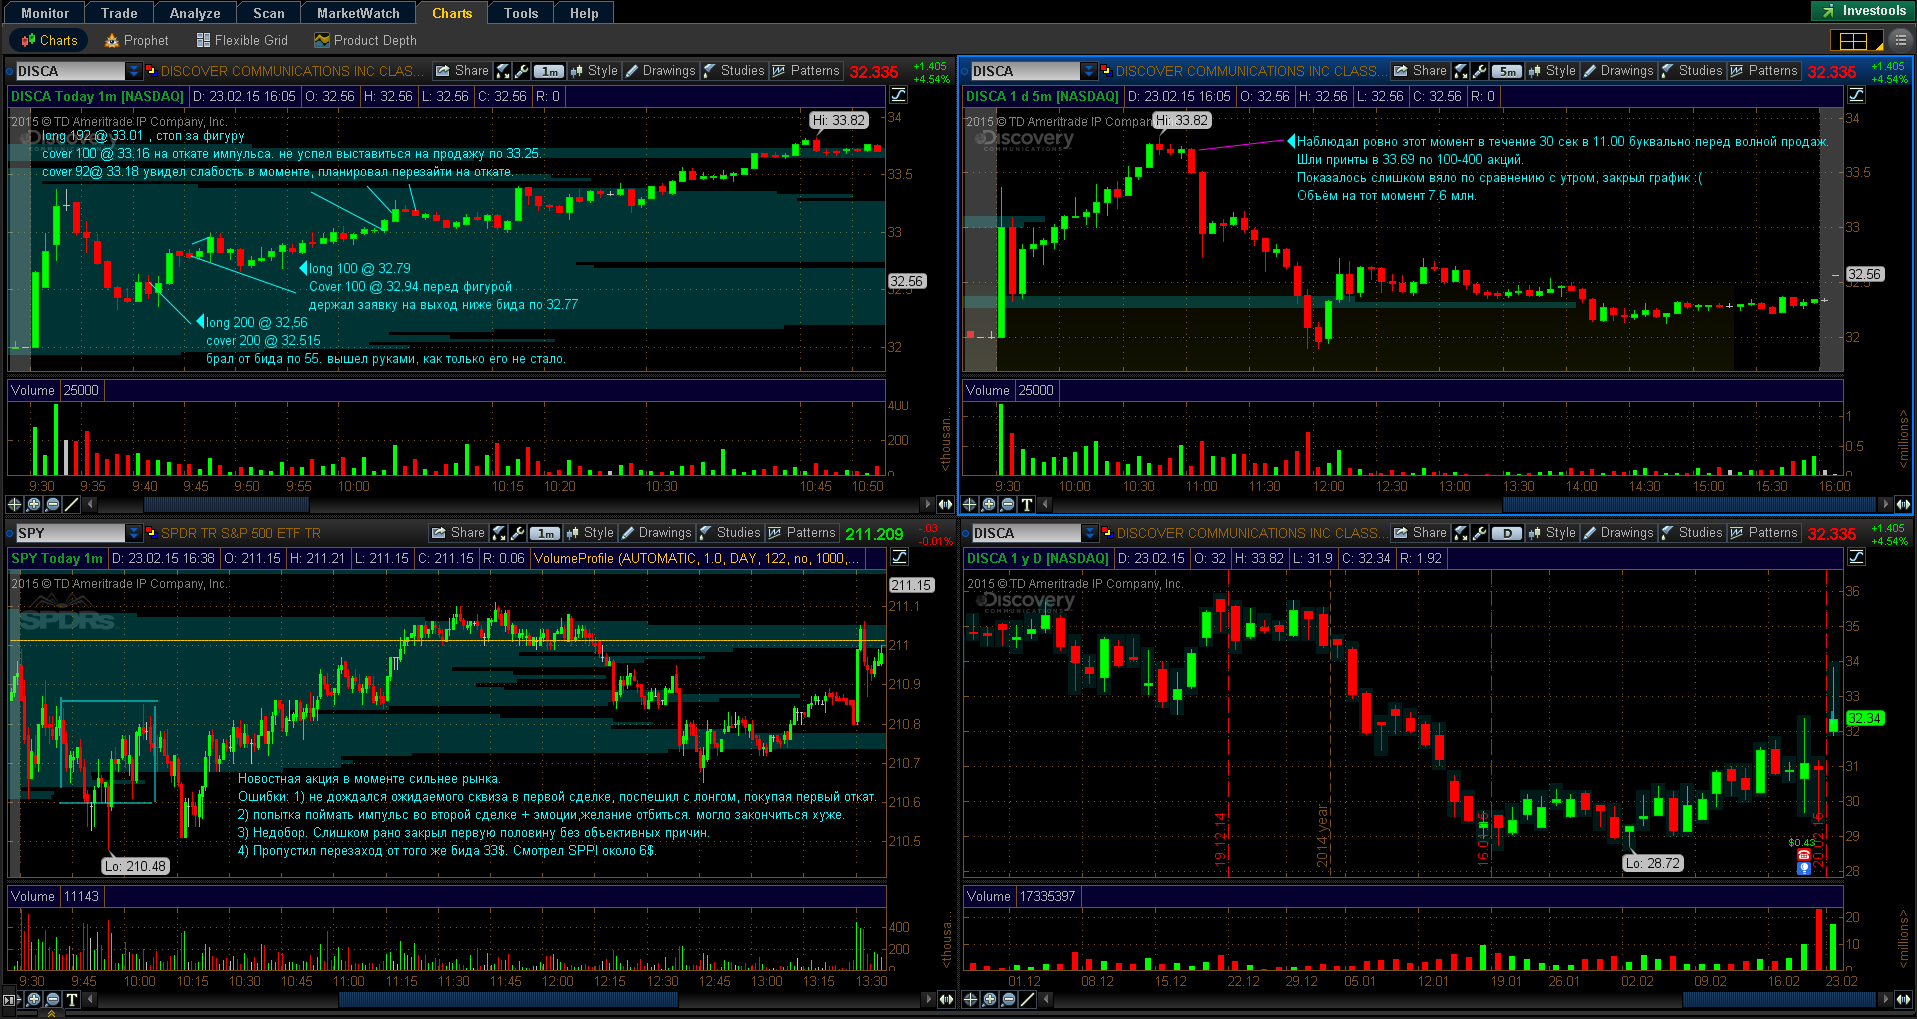
Task: Click the wrench settings icon in DISCA 1m chart
Action: (x=522, y=71)
